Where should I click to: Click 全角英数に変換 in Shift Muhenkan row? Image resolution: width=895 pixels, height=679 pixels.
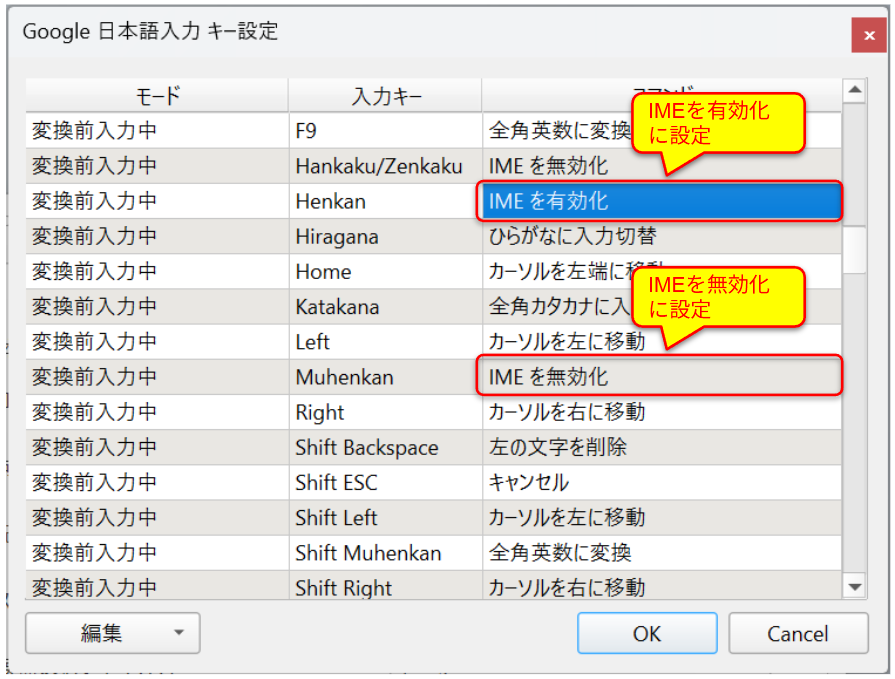[662, 553]
